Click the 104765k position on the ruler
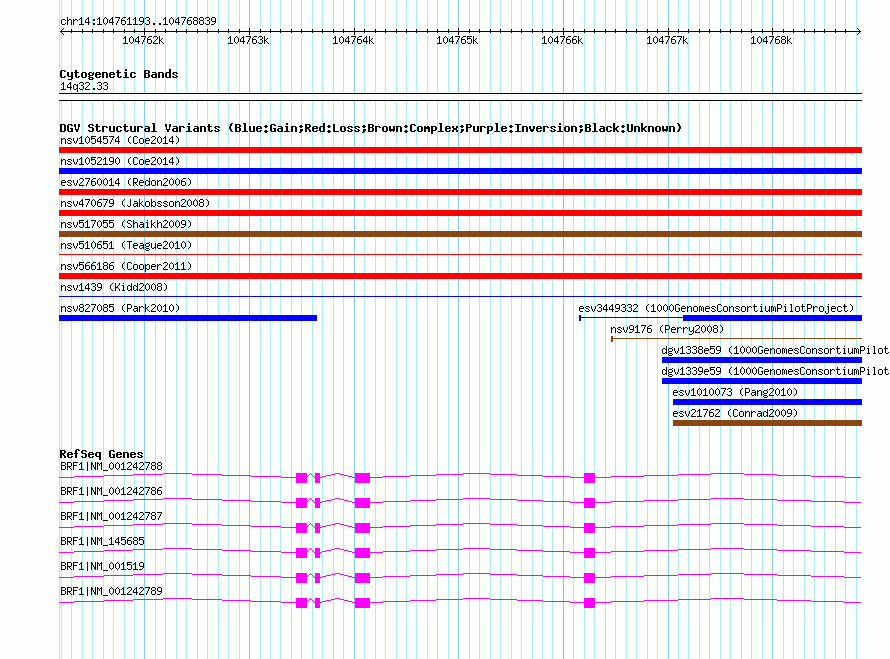The image size is (890, 659). [x=458, y=40]
